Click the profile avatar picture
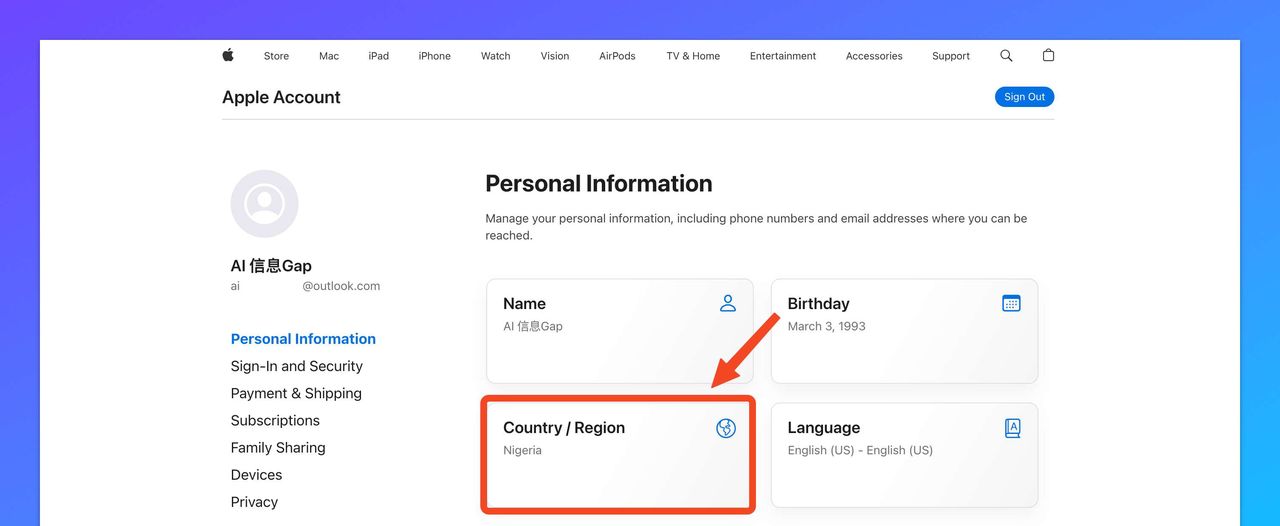 pyautogui.click(x=264, y=204)
